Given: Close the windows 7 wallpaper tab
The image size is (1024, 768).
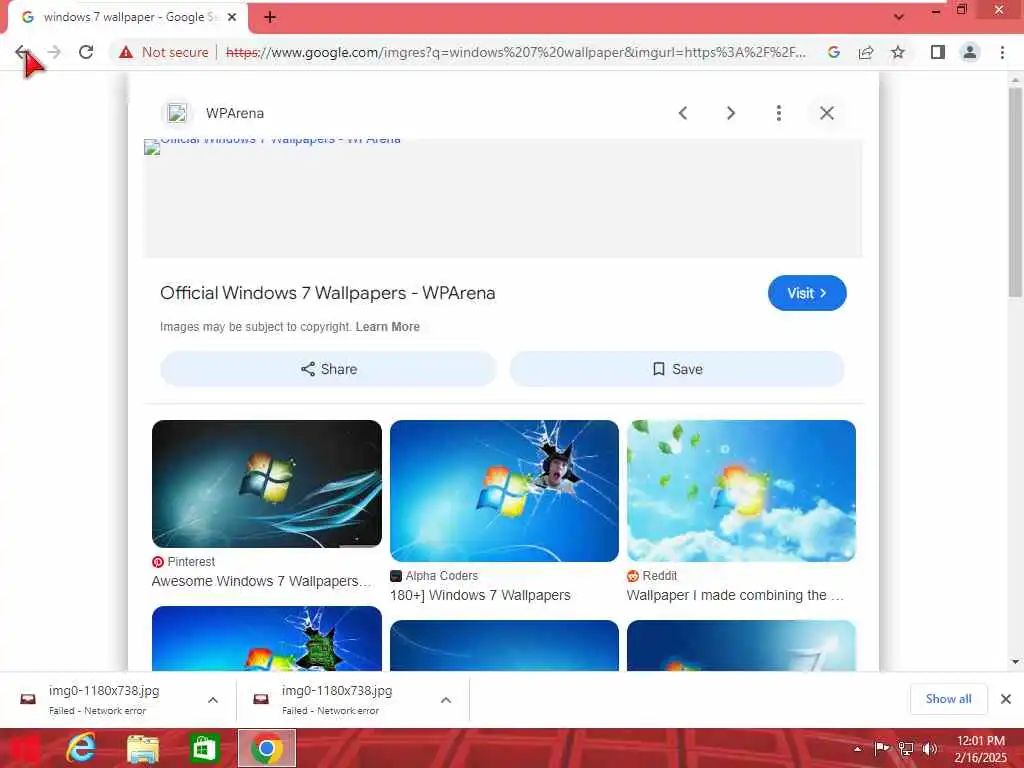Looking at the screenshot, I should [232, 17].
